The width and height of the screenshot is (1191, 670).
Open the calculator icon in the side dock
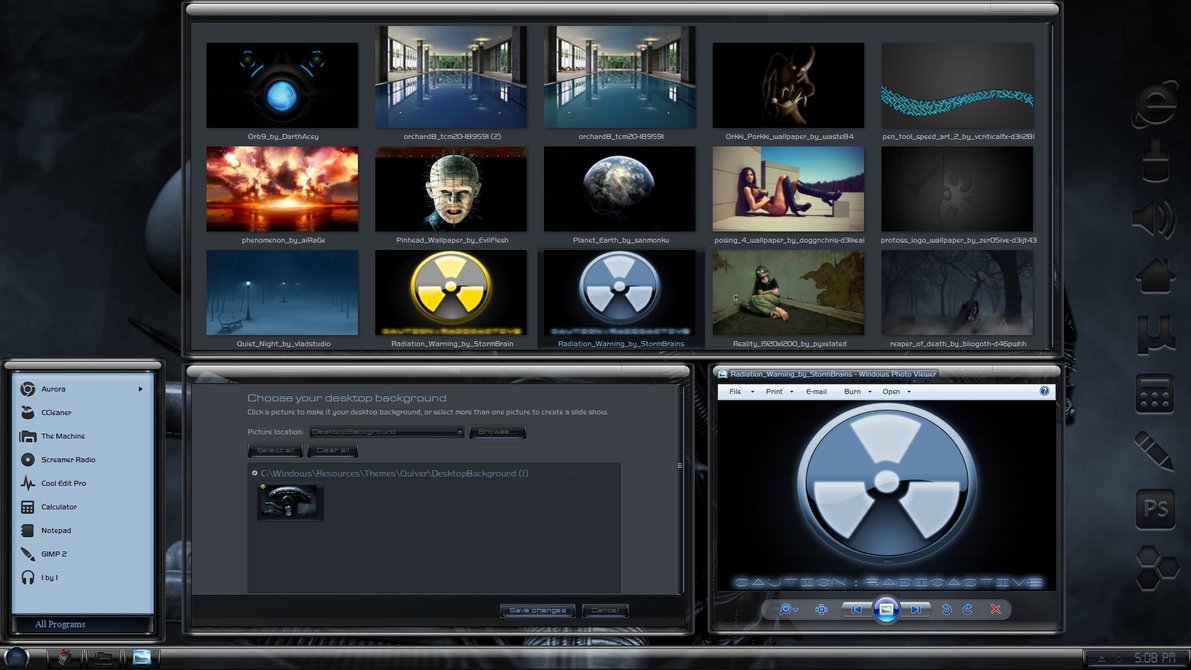1154,394
